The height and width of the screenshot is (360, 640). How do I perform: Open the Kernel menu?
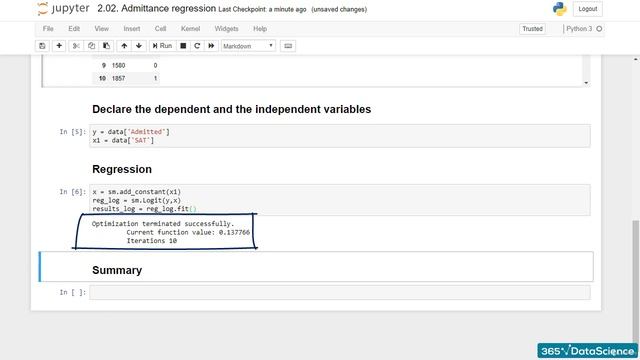[x=190, y=29]
